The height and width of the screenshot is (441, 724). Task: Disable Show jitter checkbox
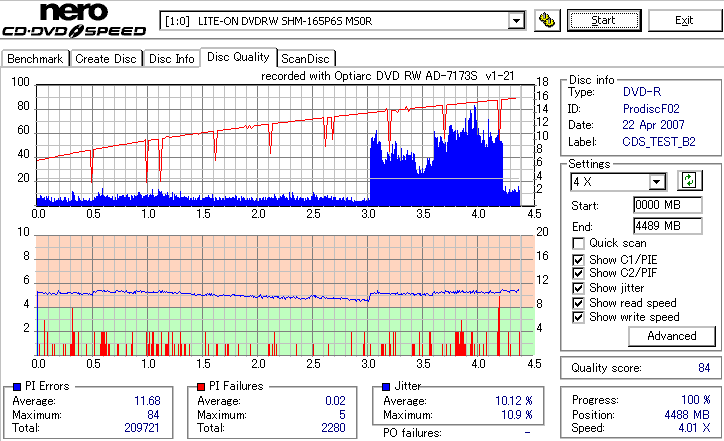tap(578, 288)
